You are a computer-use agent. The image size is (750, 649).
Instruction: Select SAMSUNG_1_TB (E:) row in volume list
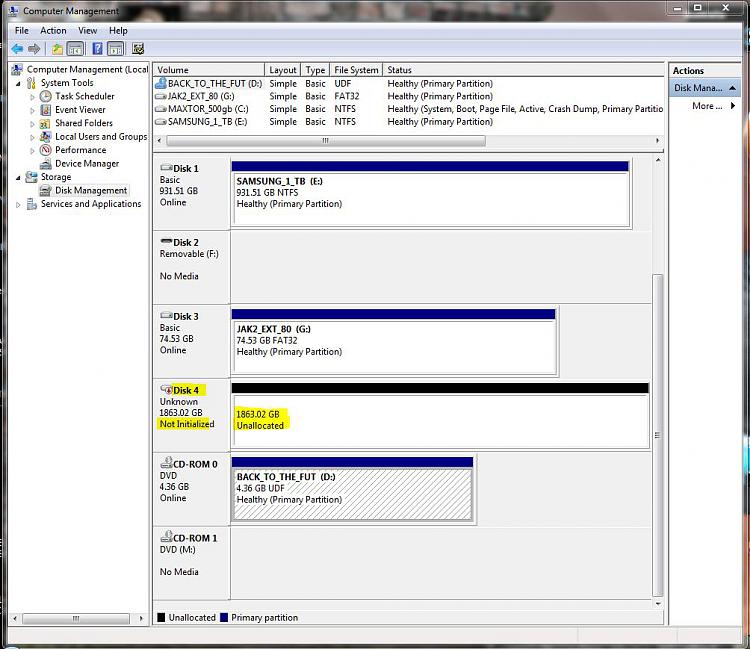point(408,122)
